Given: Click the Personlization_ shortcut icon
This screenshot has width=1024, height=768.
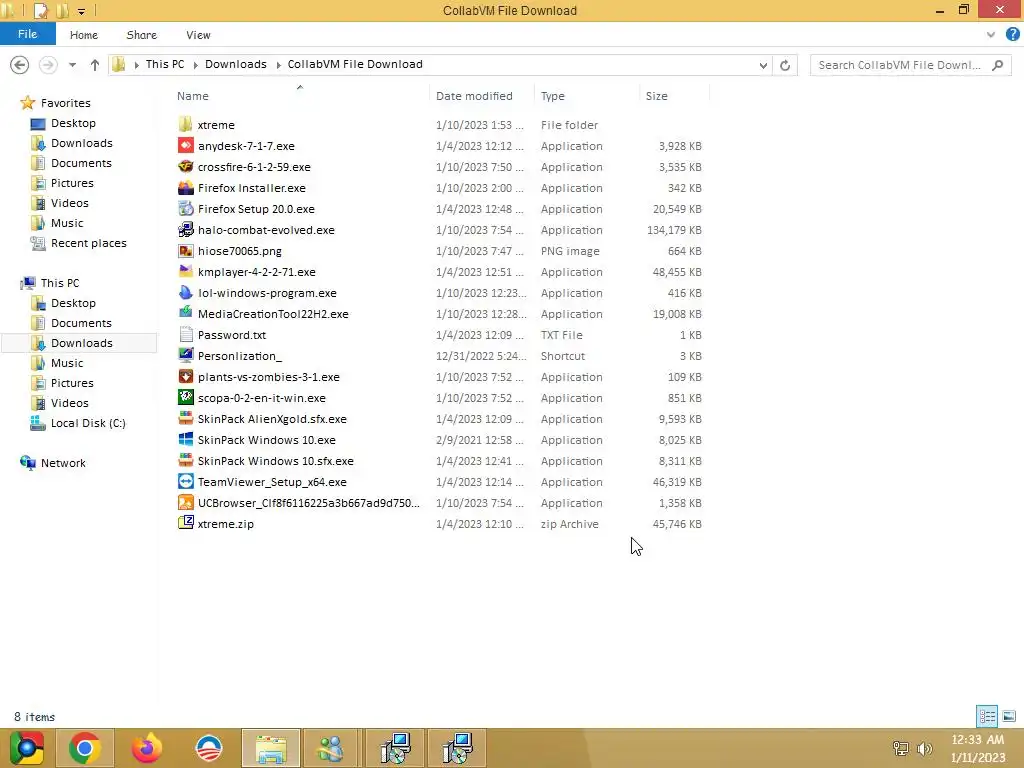Looking at the screenshot, I should click(185, 355).
